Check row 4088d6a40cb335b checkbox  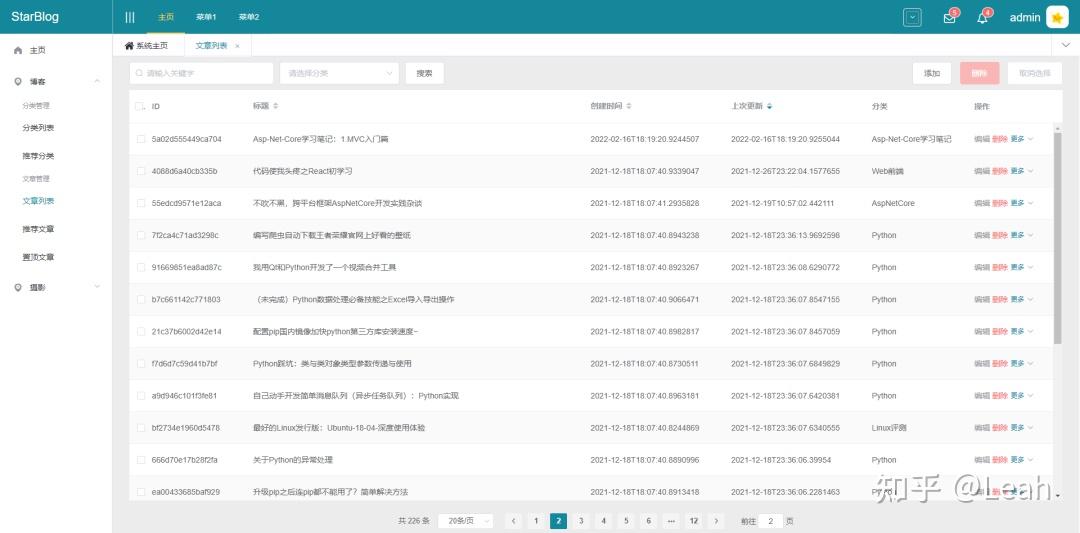[x=141, y=171]
